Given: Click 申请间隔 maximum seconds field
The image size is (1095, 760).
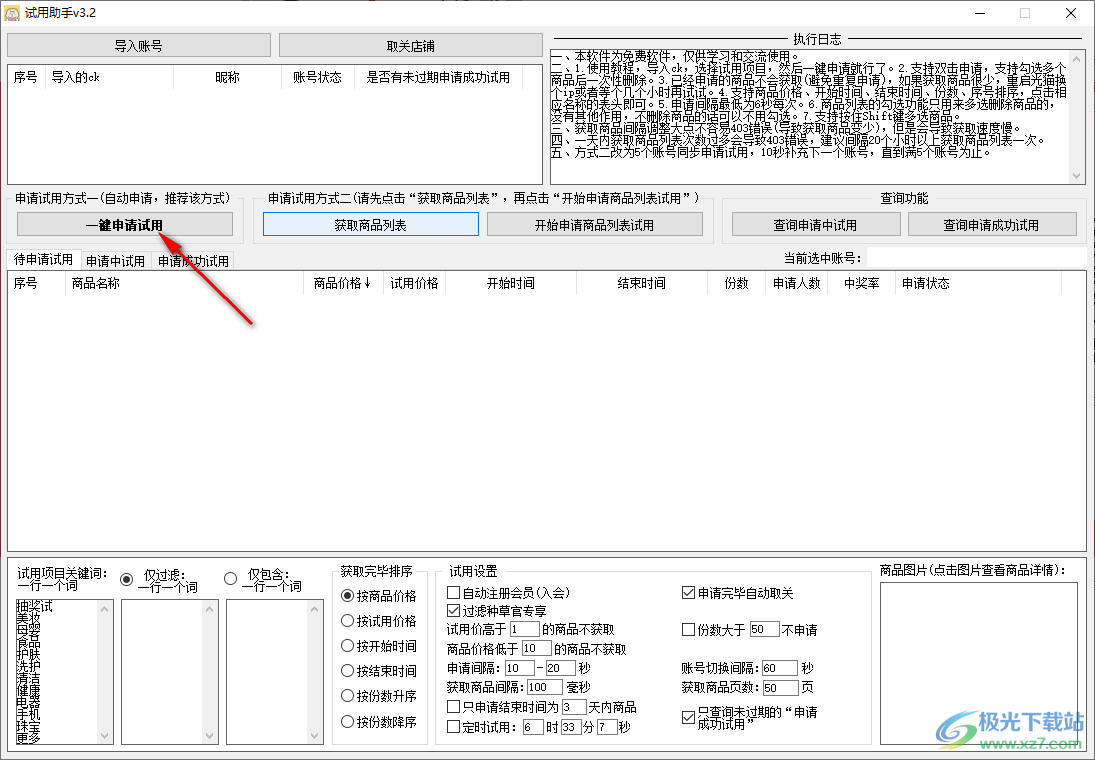Looking at the screenshot, I should coord(561,668).
